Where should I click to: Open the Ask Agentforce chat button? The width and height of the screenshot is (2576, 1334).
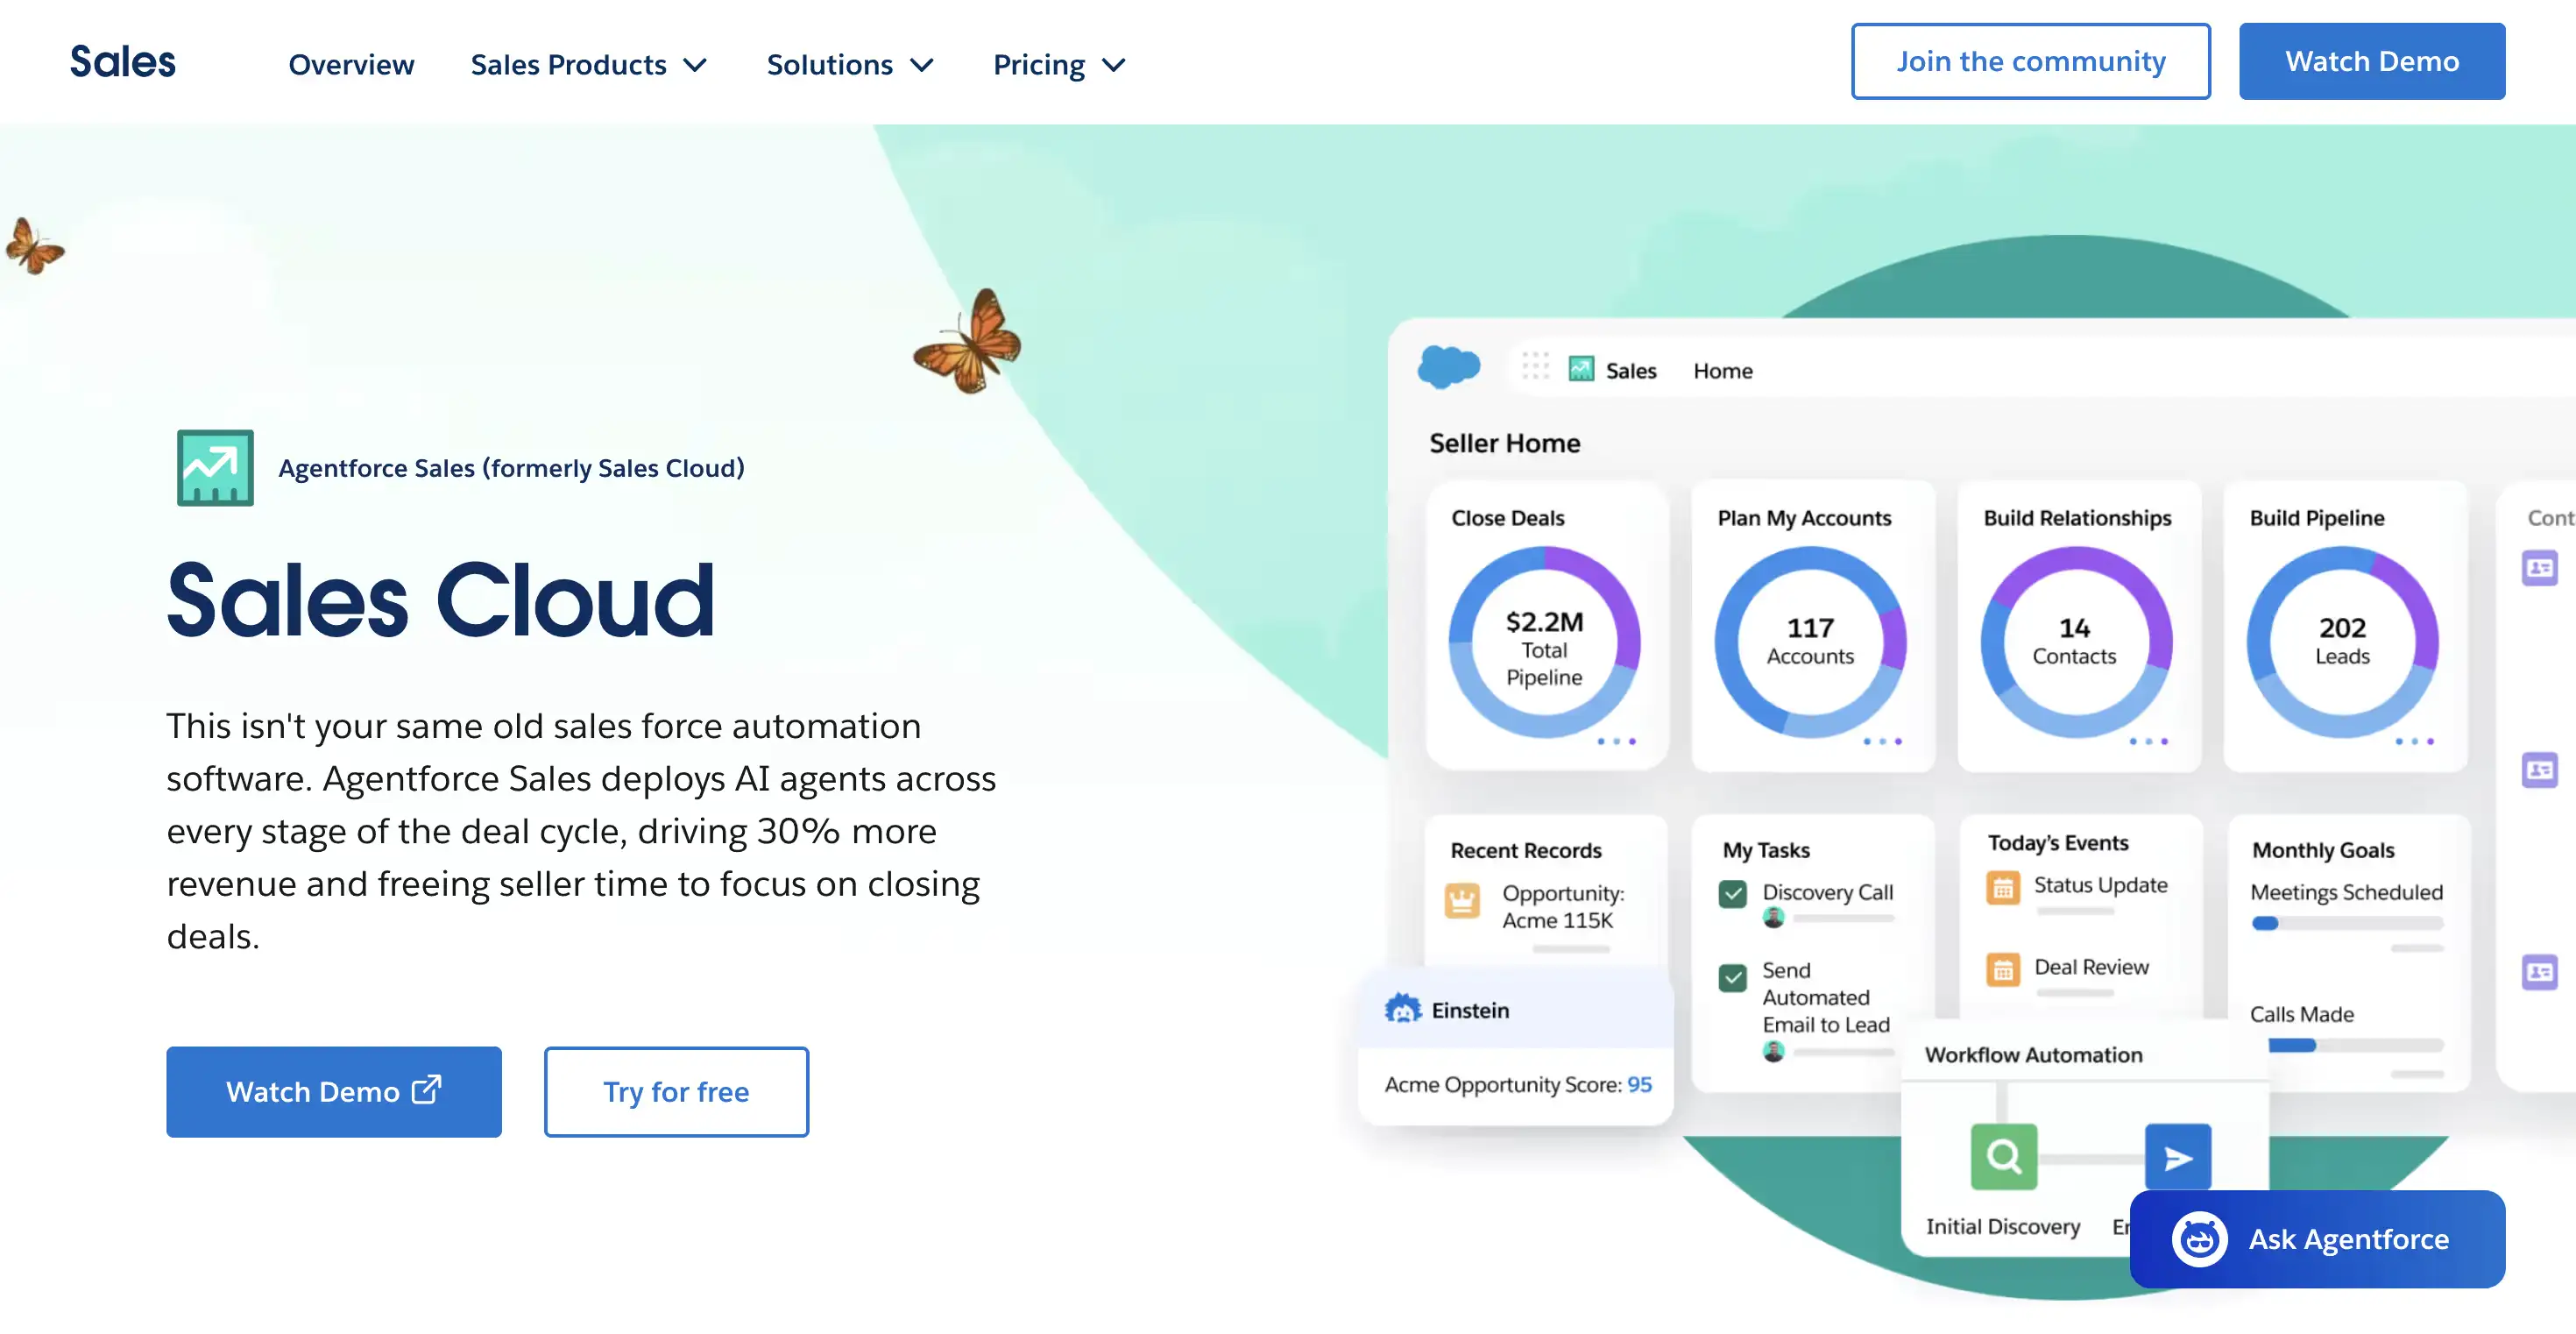click(x=2317, y=1239)
